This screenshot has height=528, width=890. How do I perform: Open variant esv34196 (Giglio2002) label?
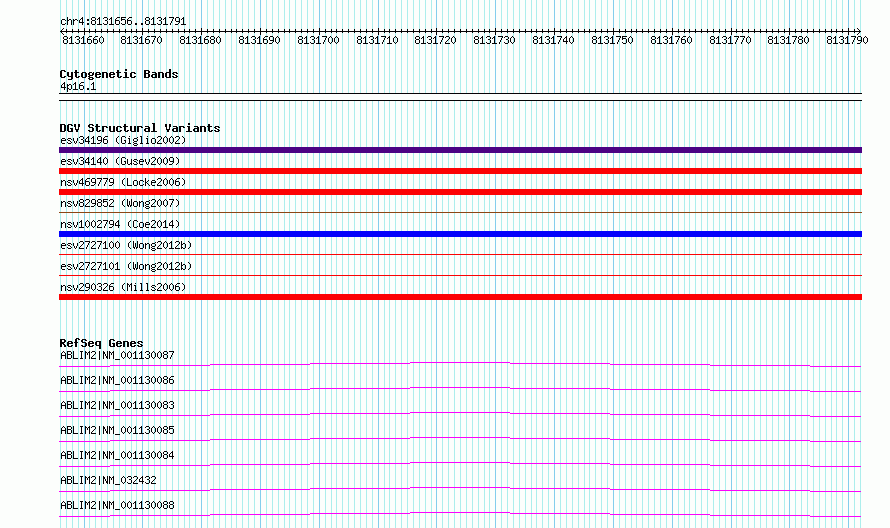coord(123,140)
